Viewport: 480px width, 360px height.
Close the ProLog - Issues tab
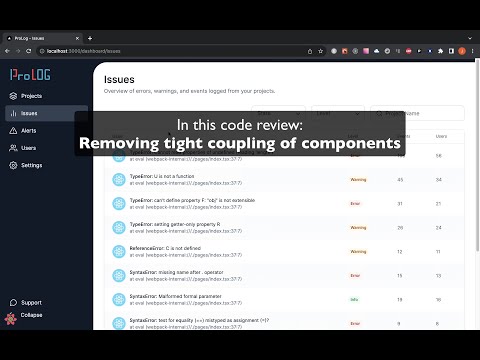(x=77, y=38)
